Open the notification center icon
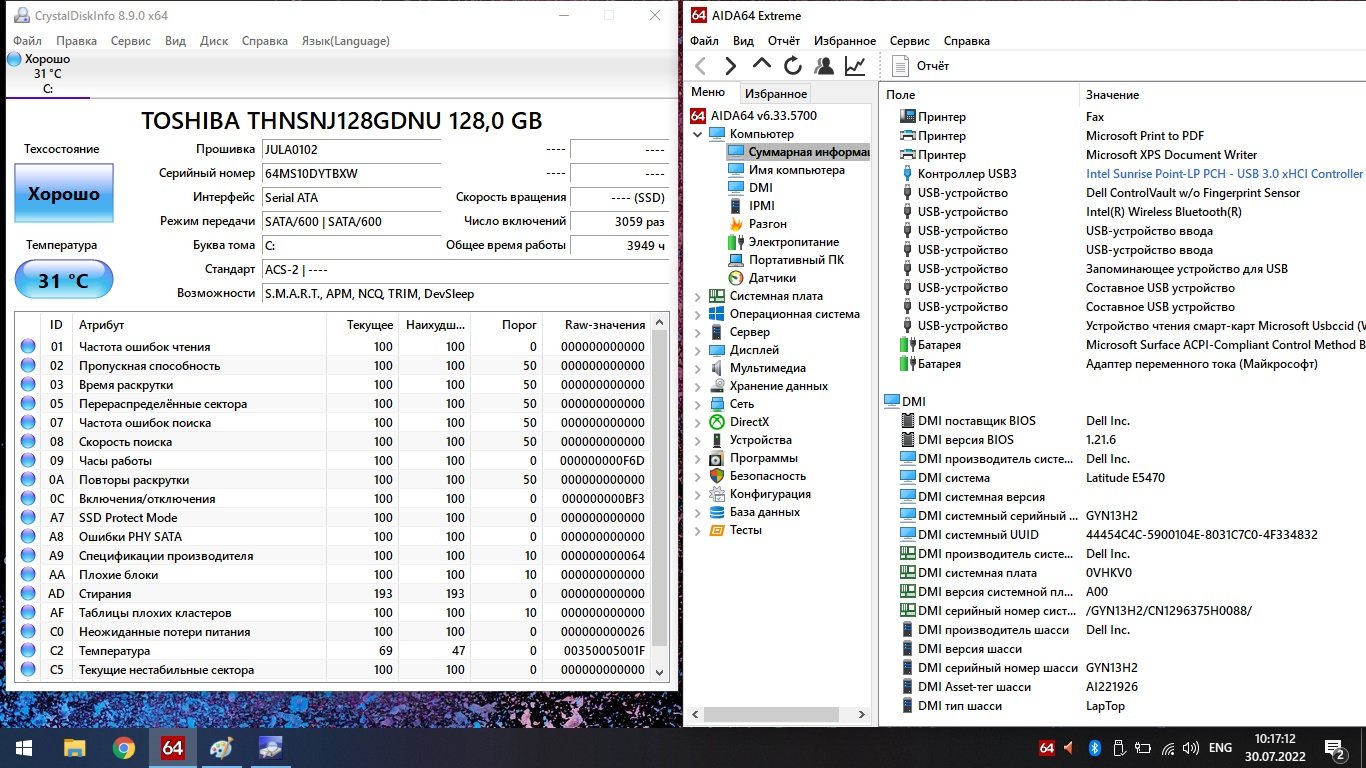Image resolution: width=1366 pixels, height=768 pixels. 1334,747
